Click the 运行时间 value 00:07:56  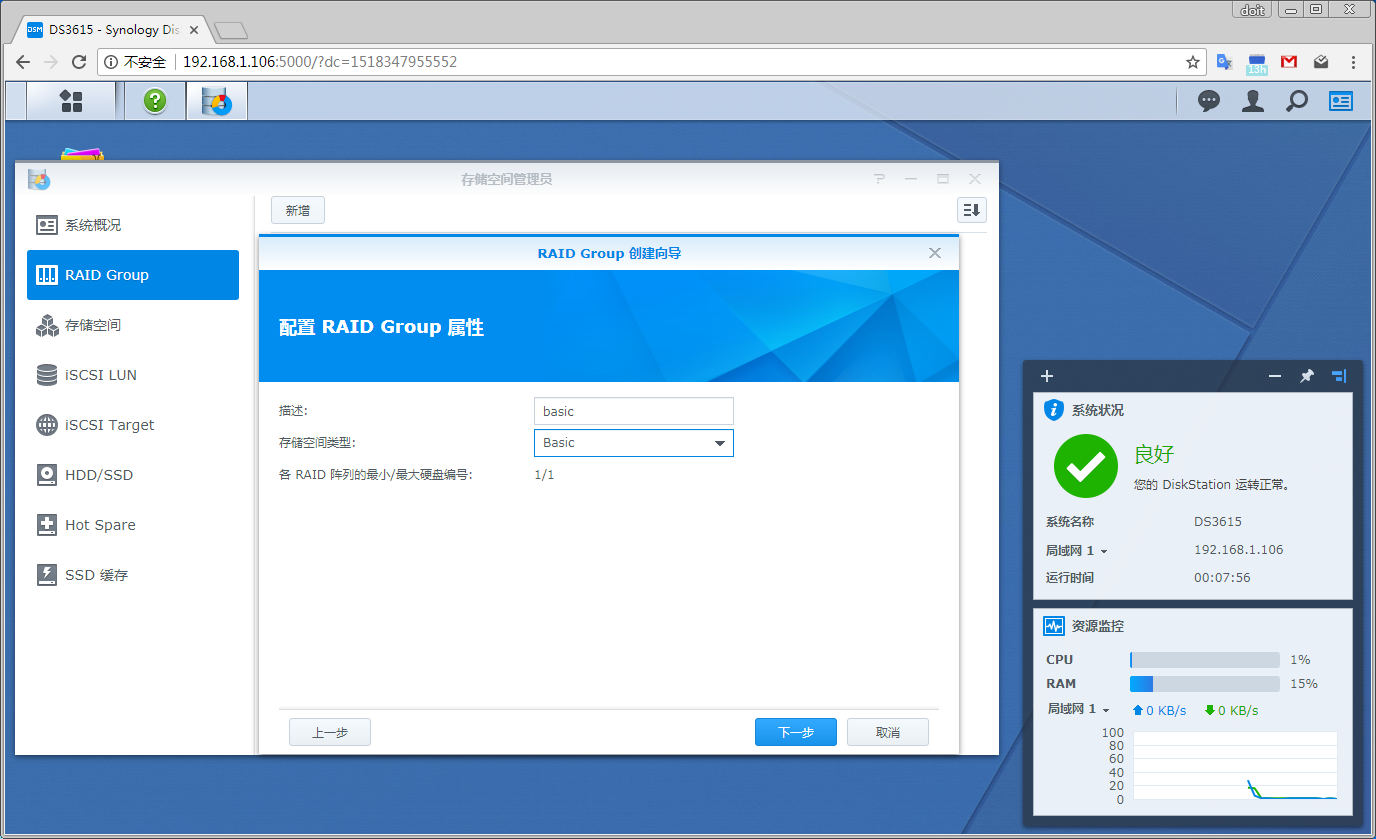pyautogui.click(x=1222, y=578)
